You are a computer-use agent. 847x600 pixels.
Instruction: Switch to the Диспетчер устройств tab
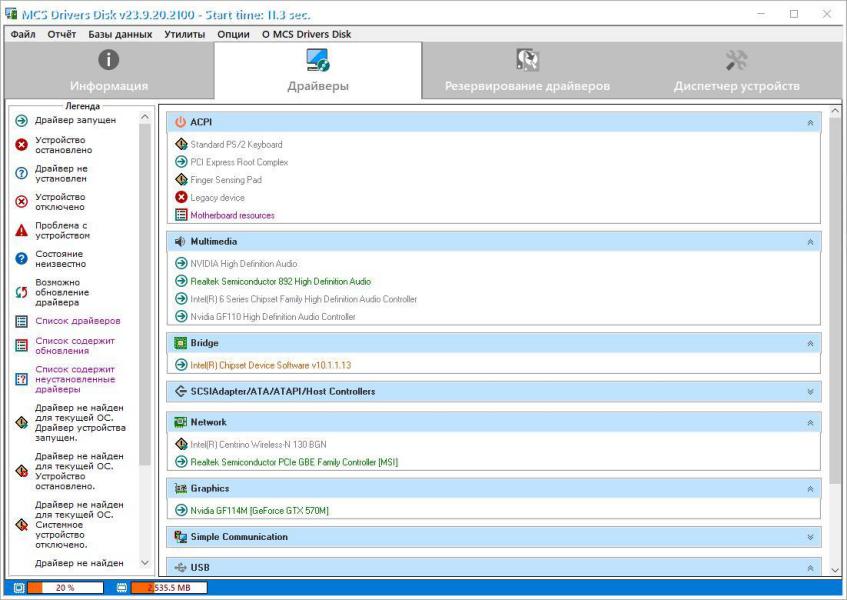pos(737,71)
